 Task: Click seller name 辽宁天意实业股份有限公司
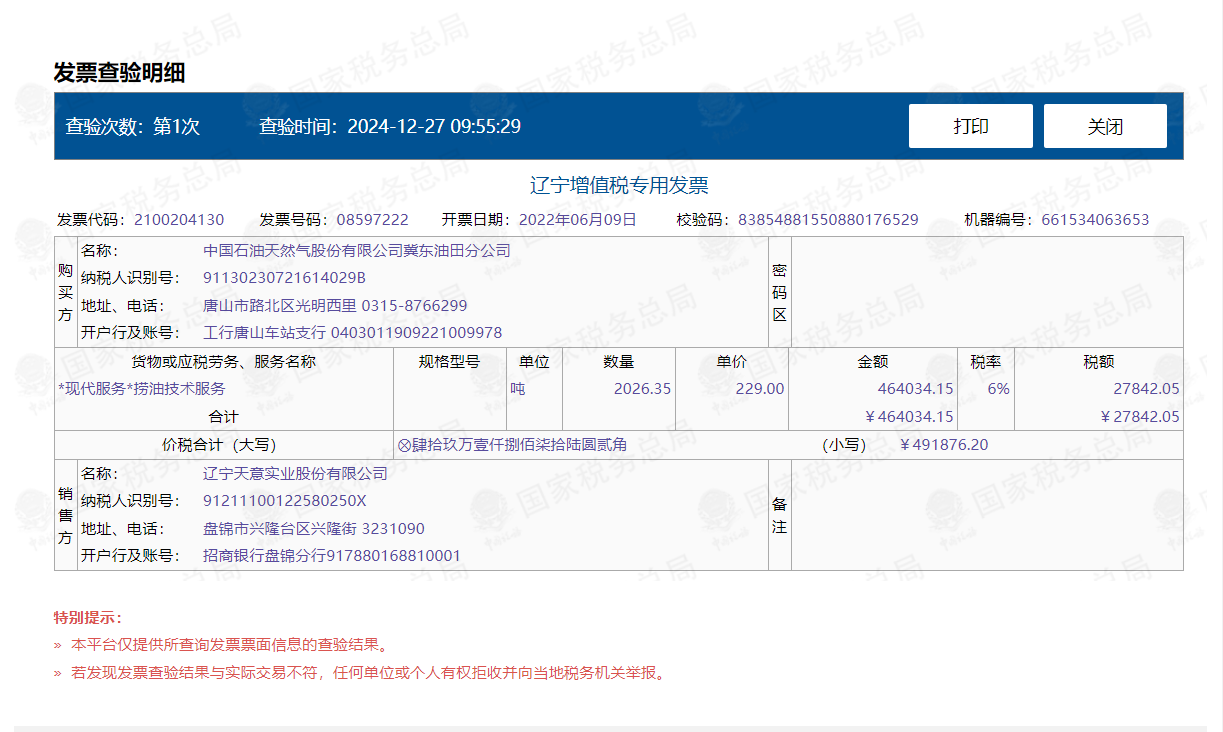[295, 474]
